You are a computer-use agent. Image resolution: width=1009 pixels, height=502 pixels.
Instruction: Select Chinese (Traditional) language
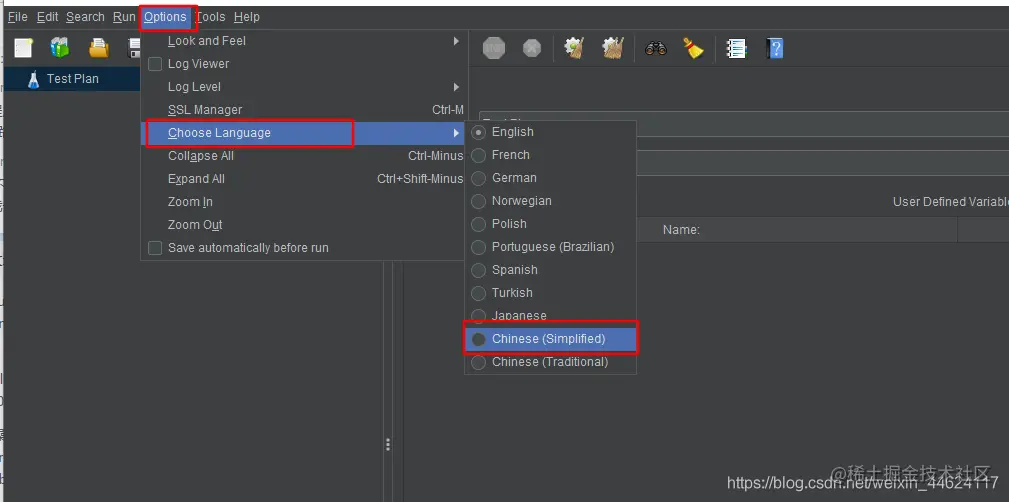click(x=550, y=362)
